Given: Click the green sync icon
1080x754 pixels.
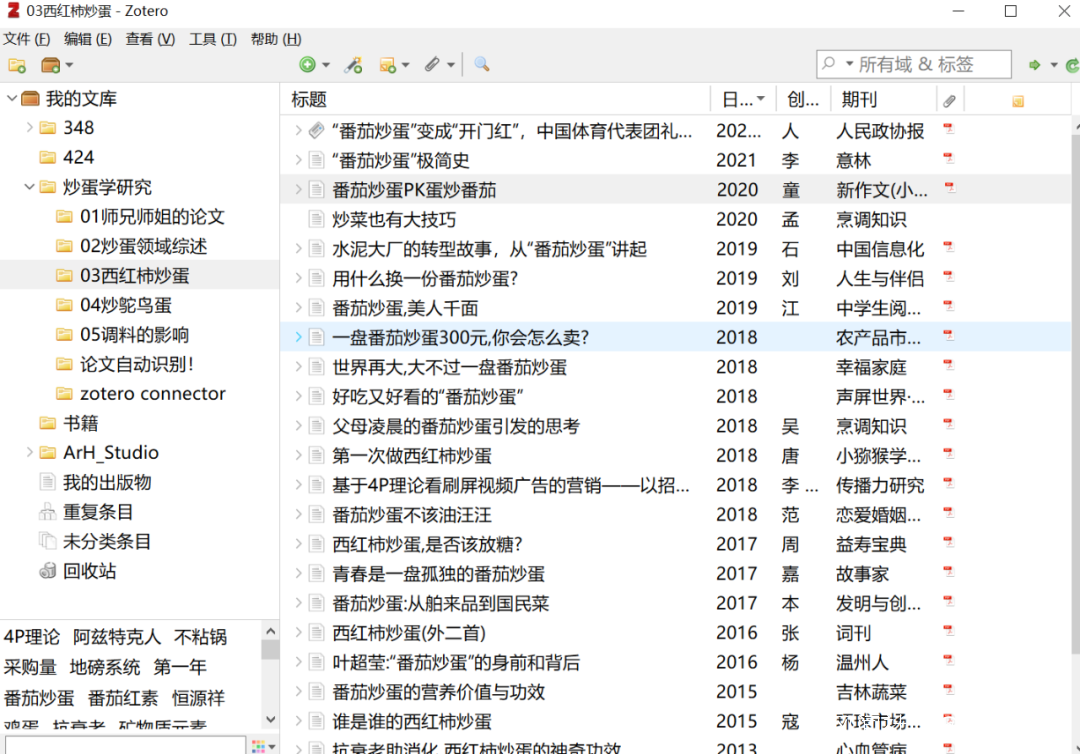Looking at the screenshot, I should (1072, 65).
